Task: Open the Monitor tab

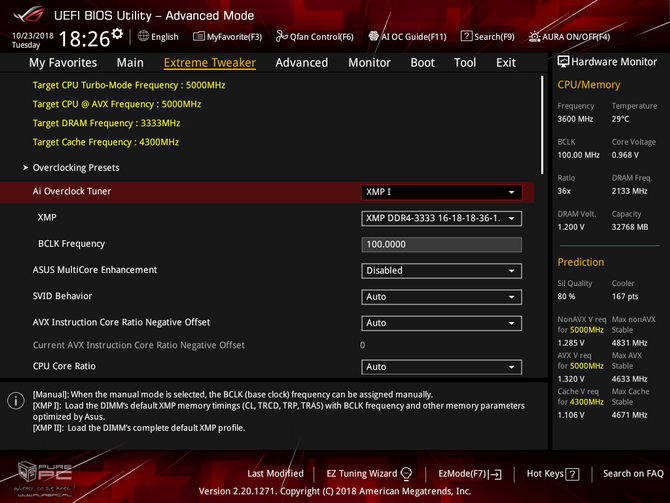Action: point(369,63)
